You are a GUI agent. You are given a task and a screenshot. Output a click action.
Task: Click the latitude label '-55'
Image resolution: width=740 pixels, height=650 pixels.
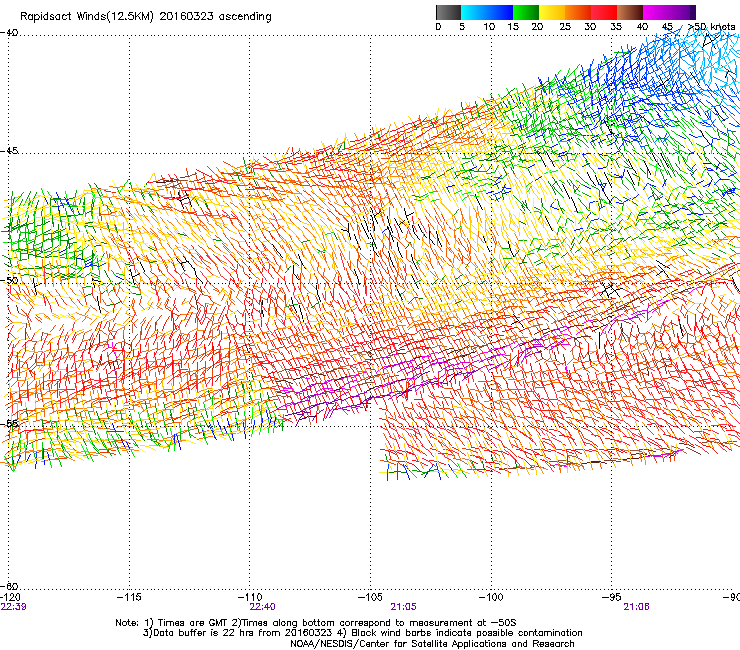click(x=9, y=423)
